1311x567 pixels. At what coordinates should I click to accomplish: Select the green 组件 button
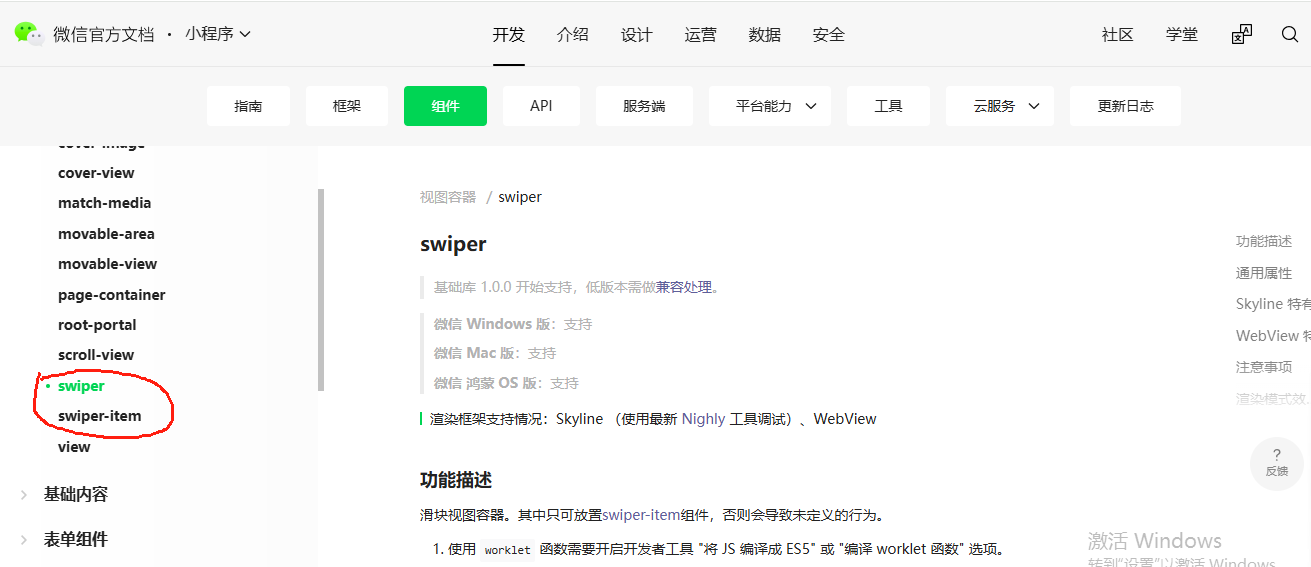point(445,106)
